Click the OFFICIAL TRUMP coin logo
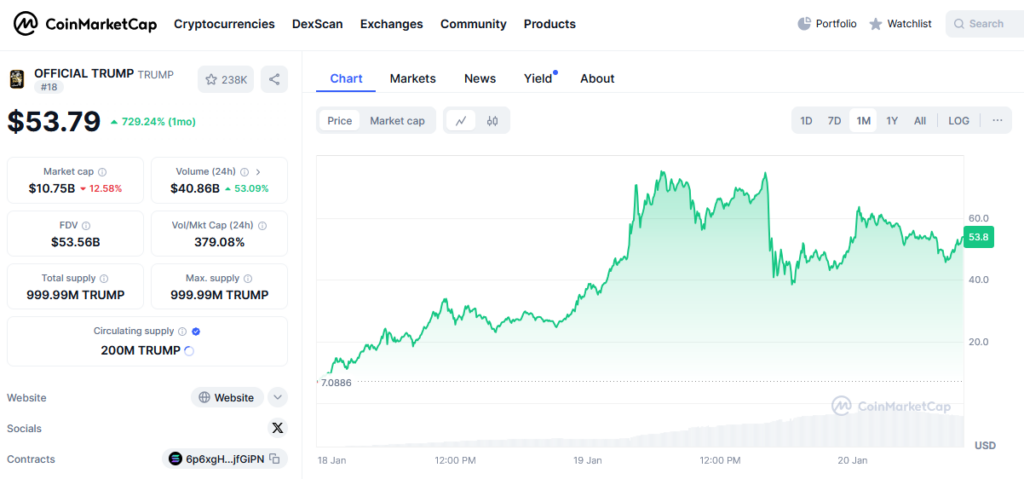Viewport: 1024px width, 479px height. click(x=16, y=80)
